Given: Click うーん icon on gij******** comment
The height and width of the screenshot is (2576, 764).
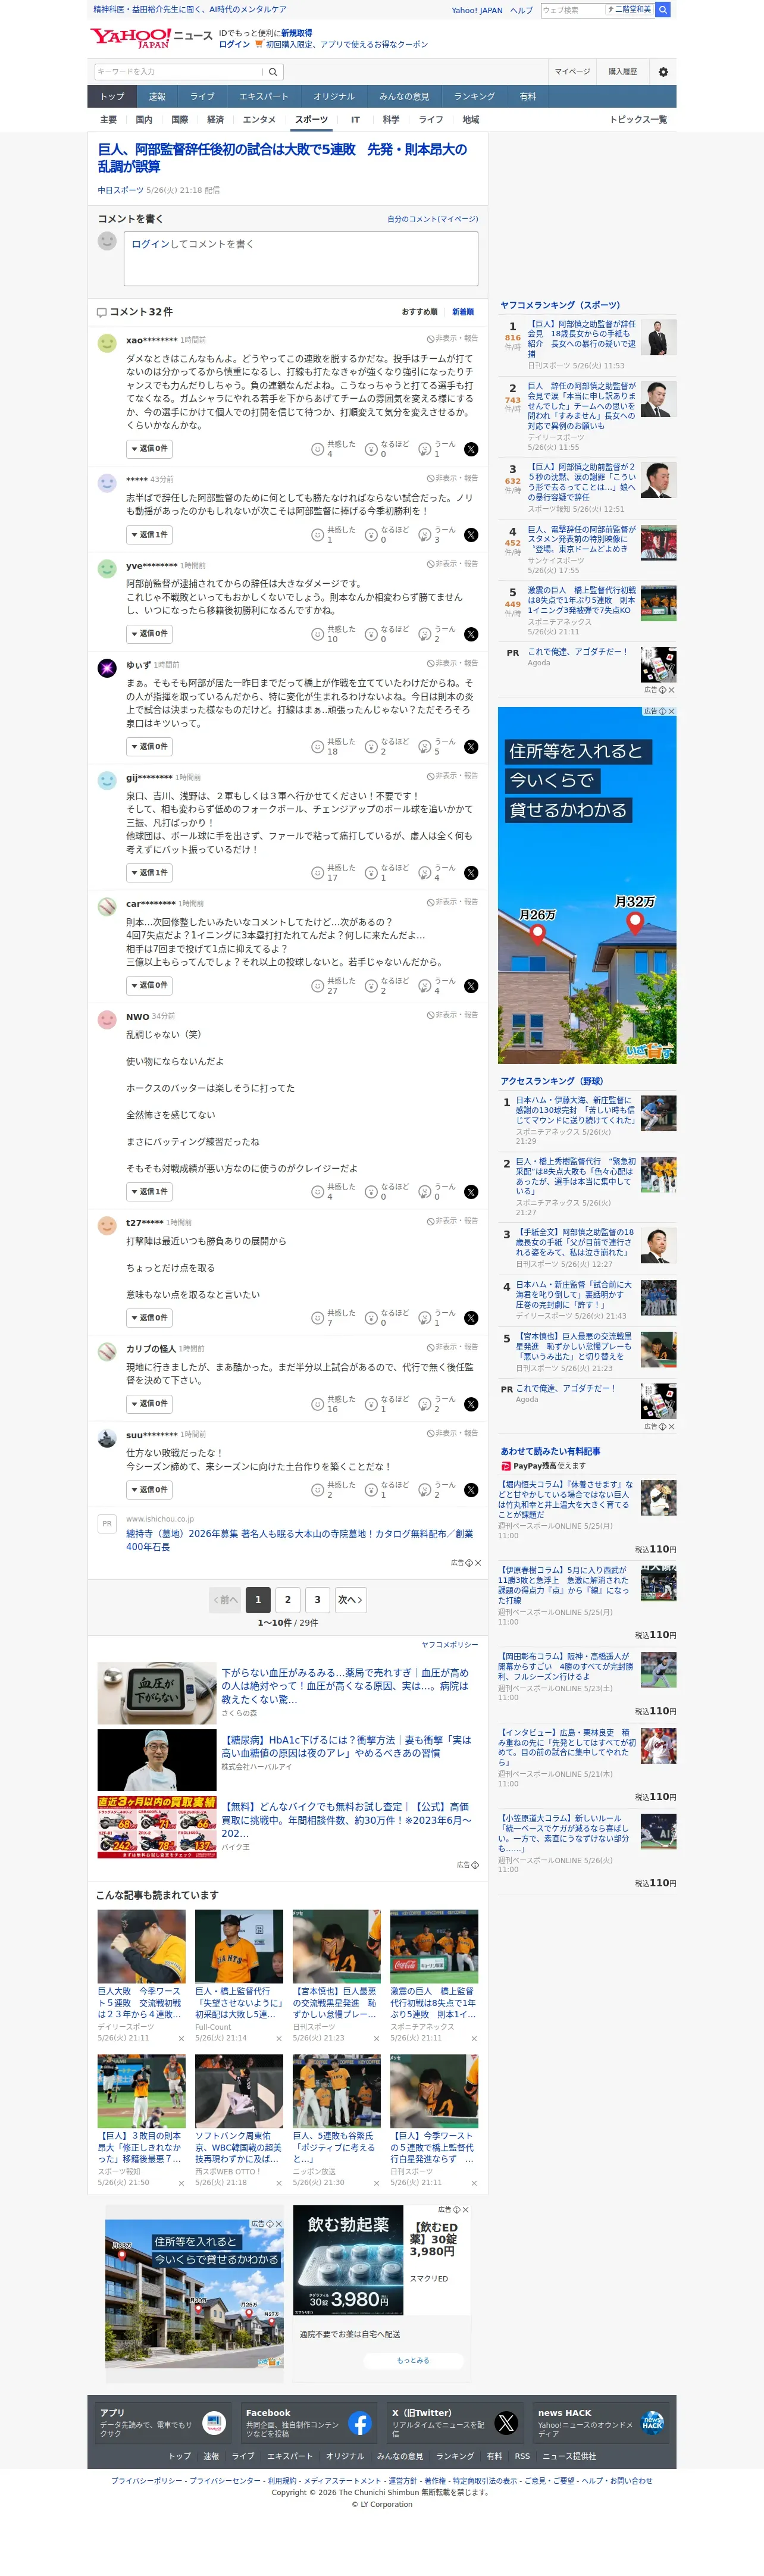Looking at the screenshot, I should click(424, 873).
